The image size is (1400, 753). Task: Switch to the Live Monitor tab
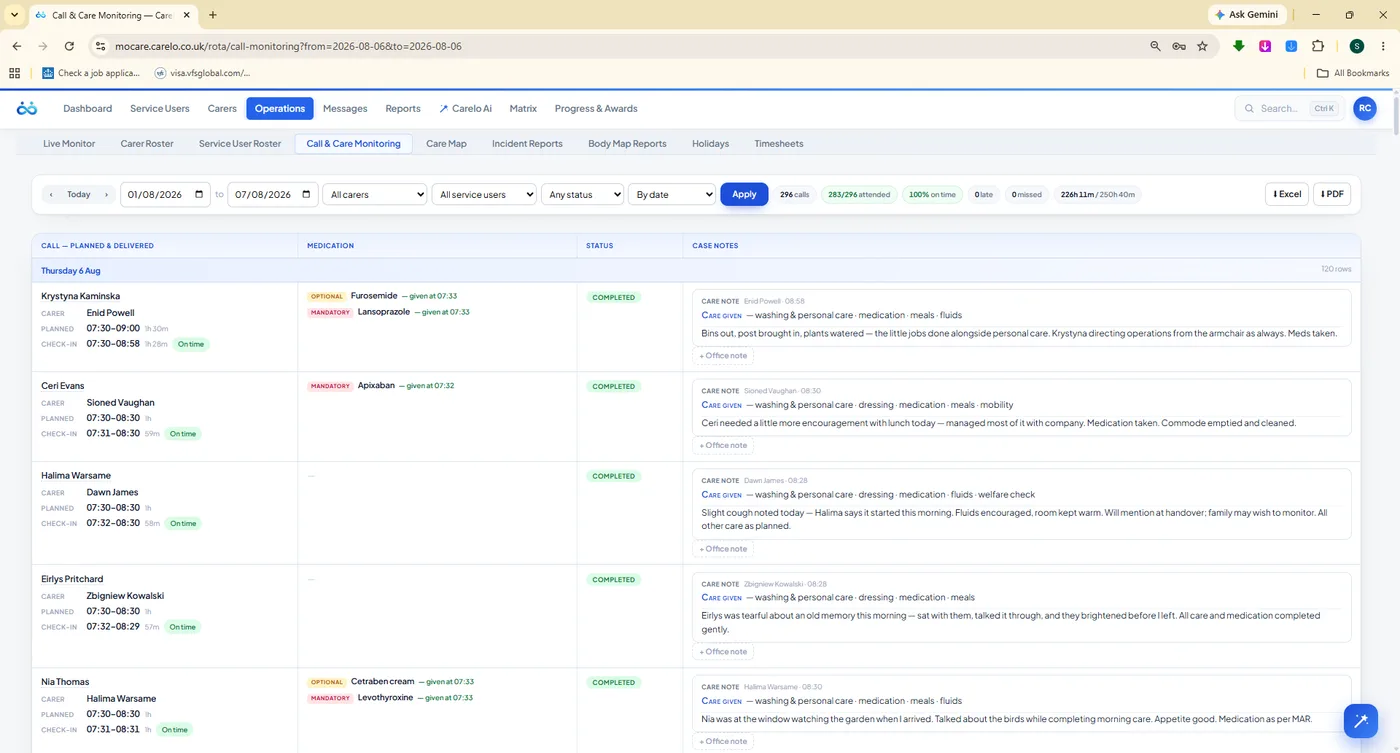point(69,143)
